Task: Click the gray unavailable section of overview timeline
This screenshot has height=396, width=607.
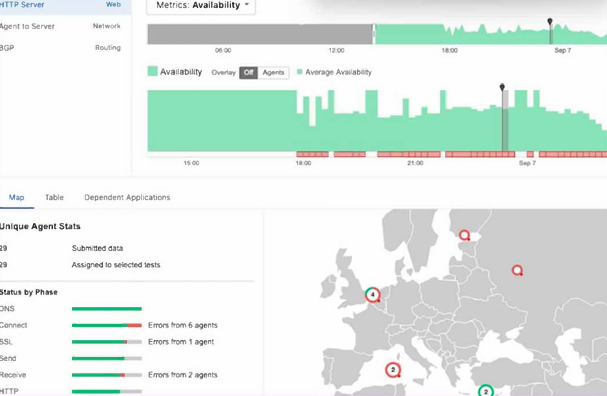Action: coord(260,34)
